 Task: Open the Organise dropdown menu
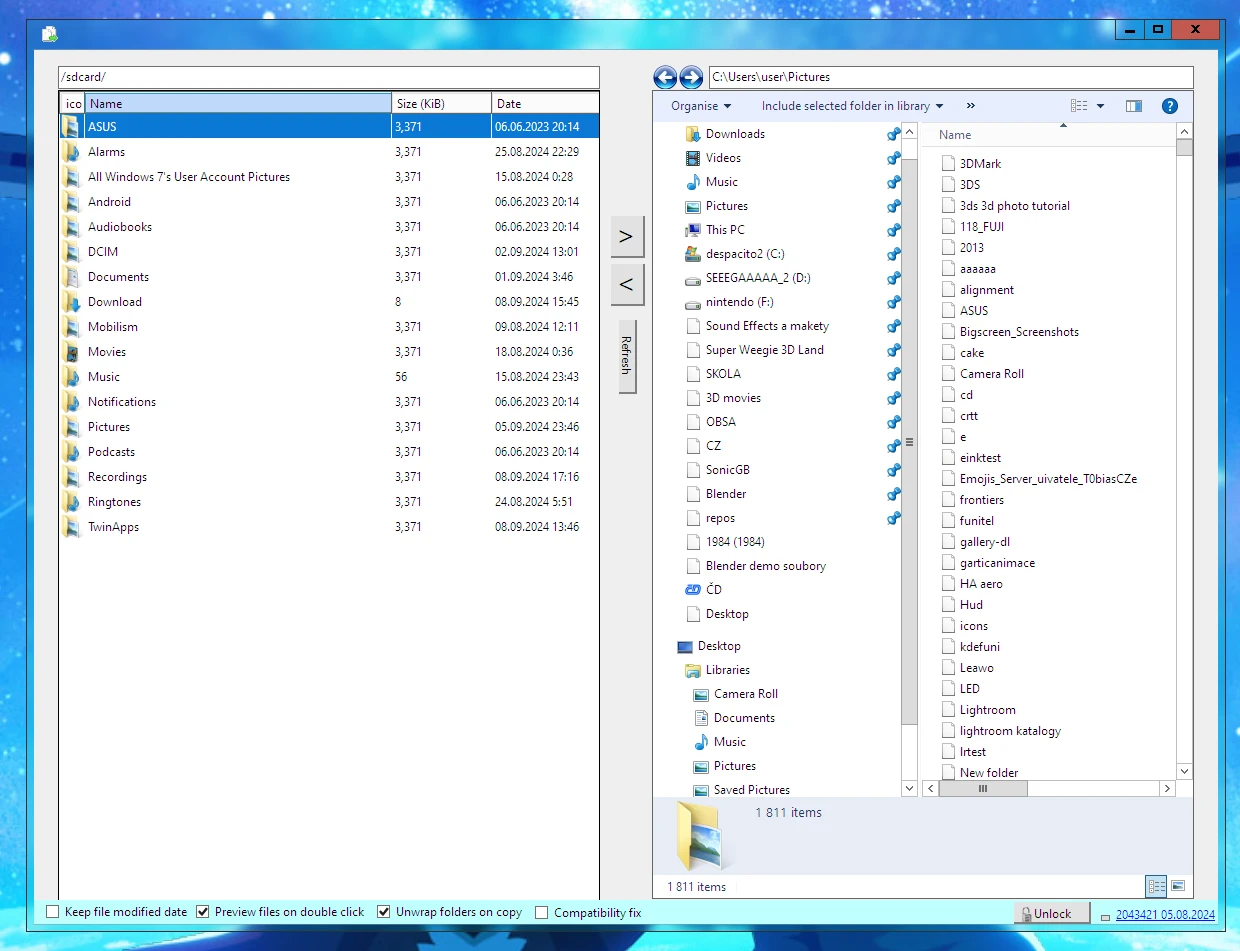(701, 106)
